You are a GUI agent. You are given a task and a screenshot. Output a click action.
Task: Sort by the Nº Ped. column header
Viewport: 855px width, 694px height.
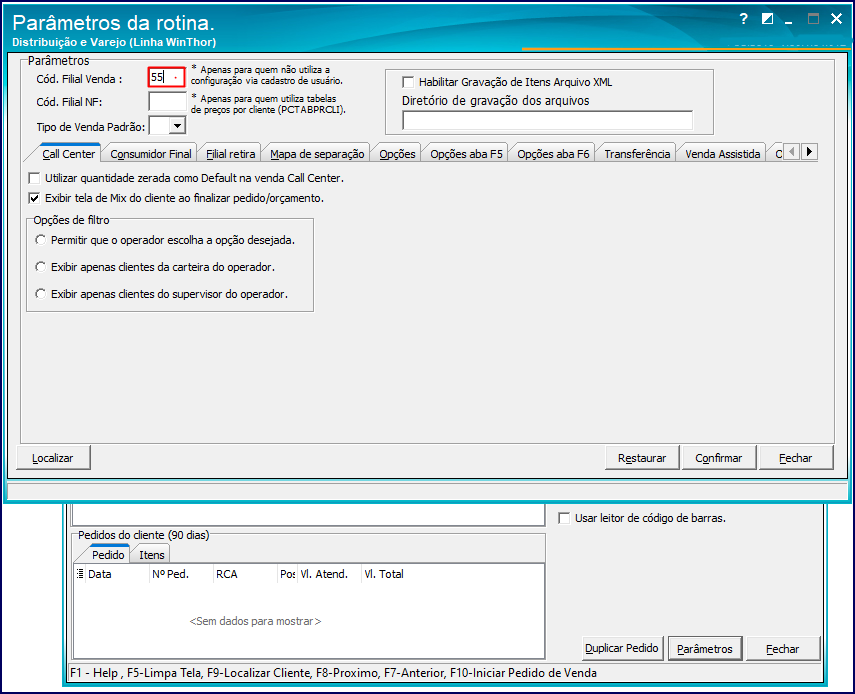[x=181, y=574]
